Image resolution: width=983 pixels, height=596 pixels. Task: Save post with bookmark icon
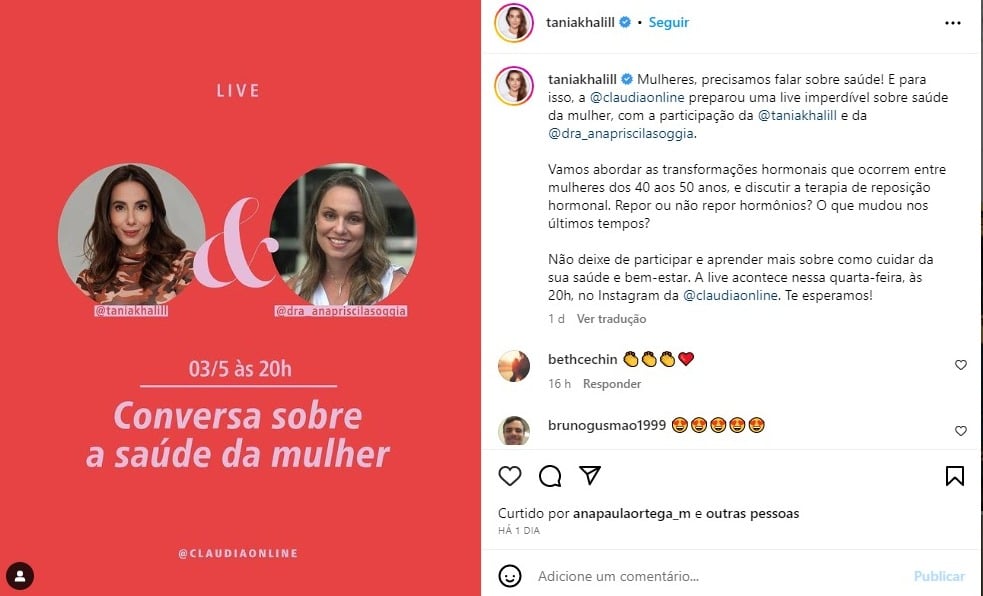954,476
